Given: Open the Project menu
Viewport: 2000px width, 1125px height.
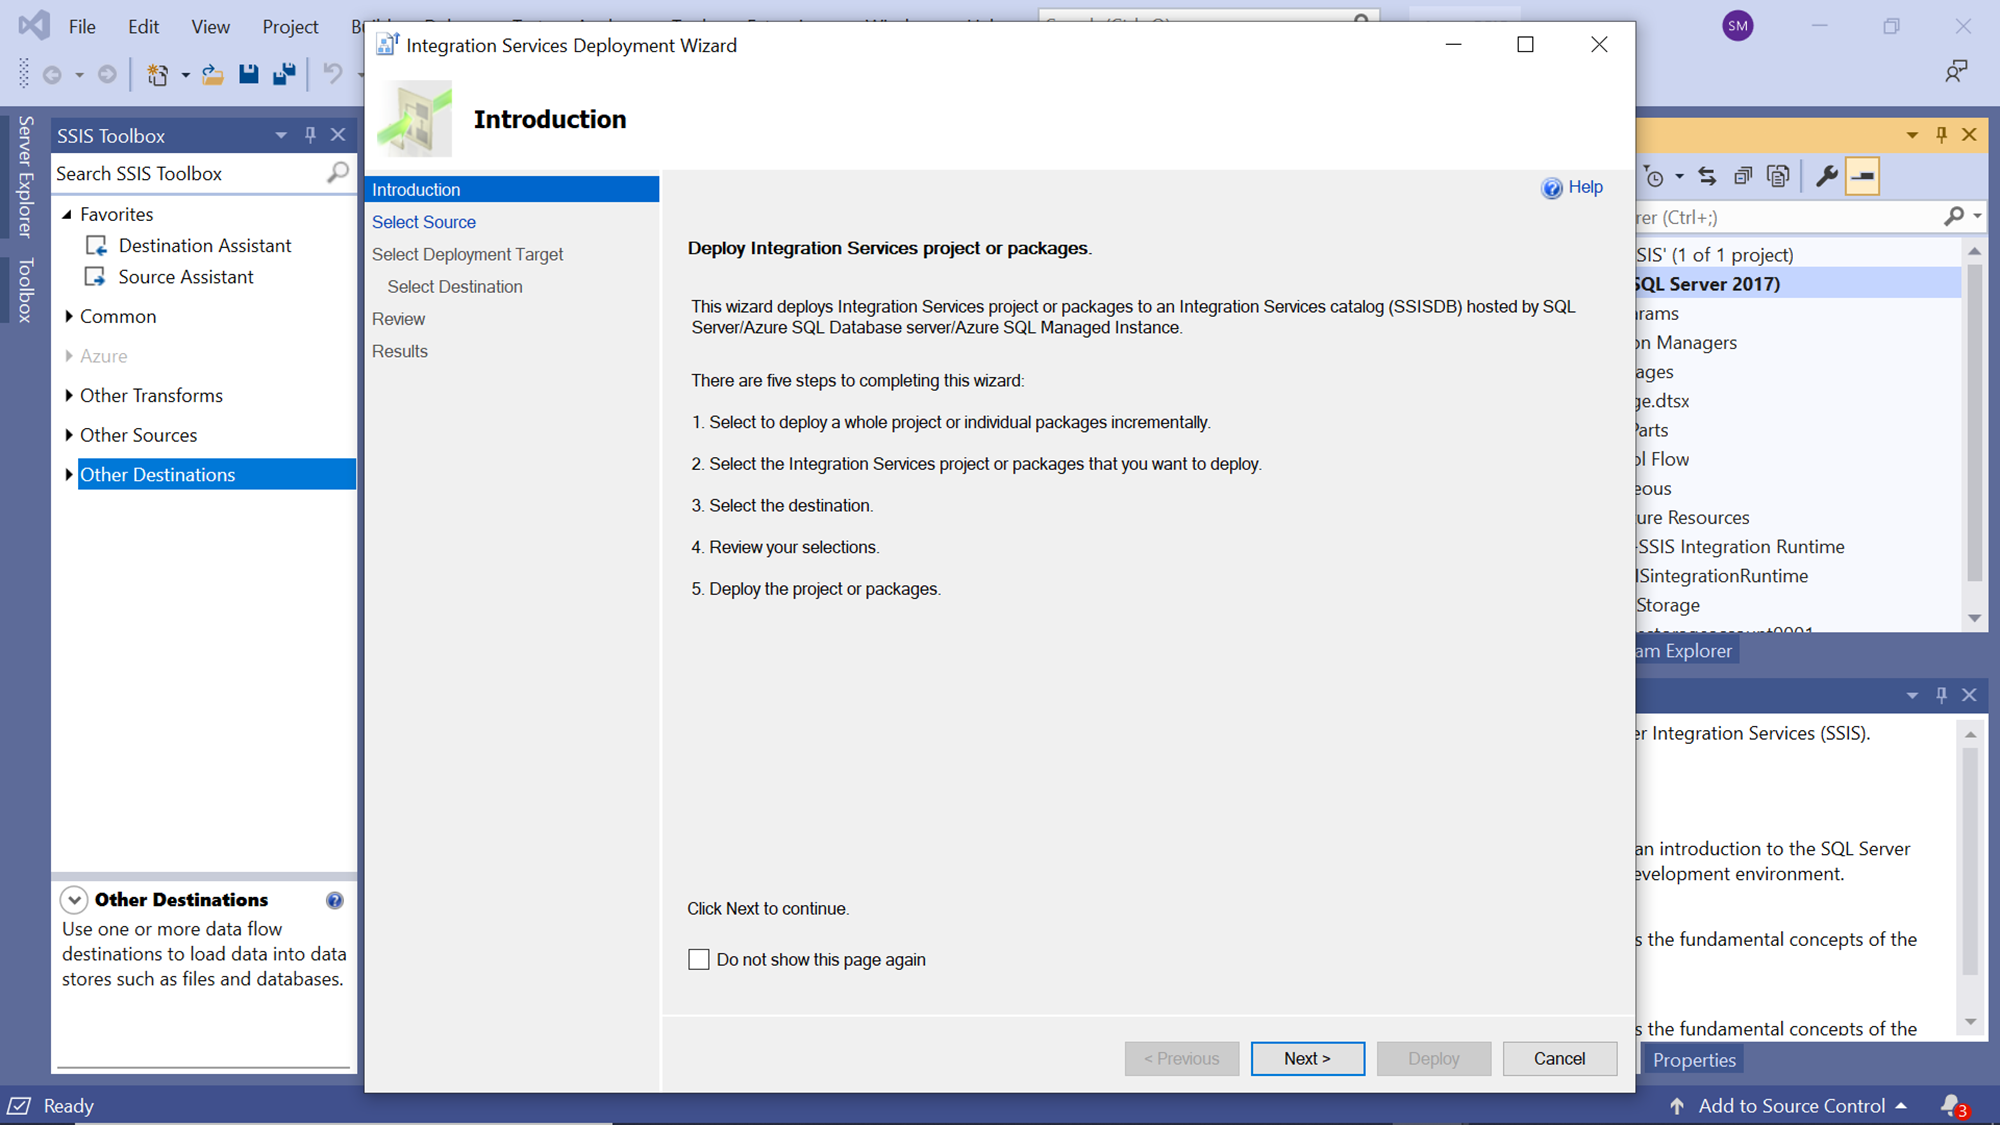Looking at the screenshot, I should [290, 27].
